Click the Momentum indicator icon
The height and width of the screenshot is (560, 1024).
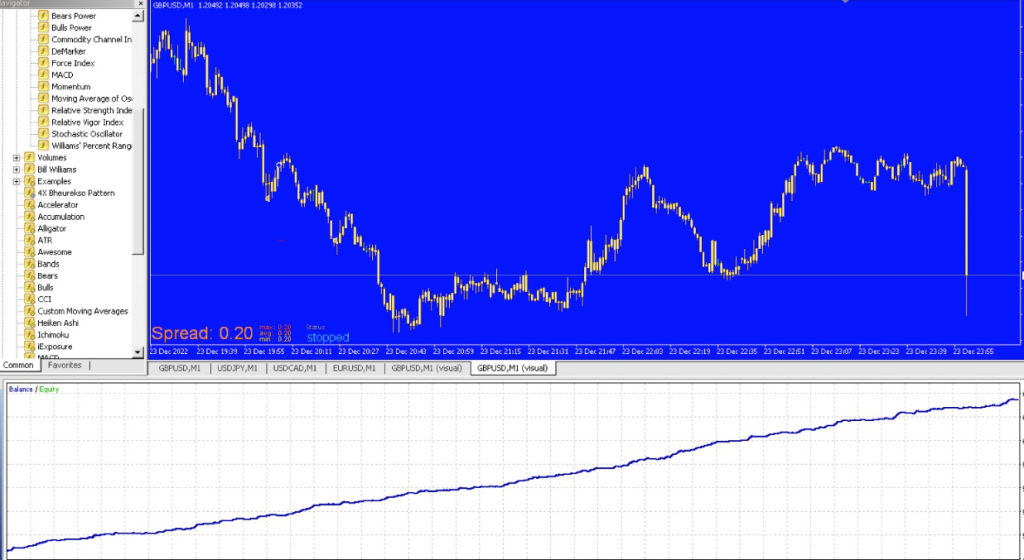pos(43,87)
